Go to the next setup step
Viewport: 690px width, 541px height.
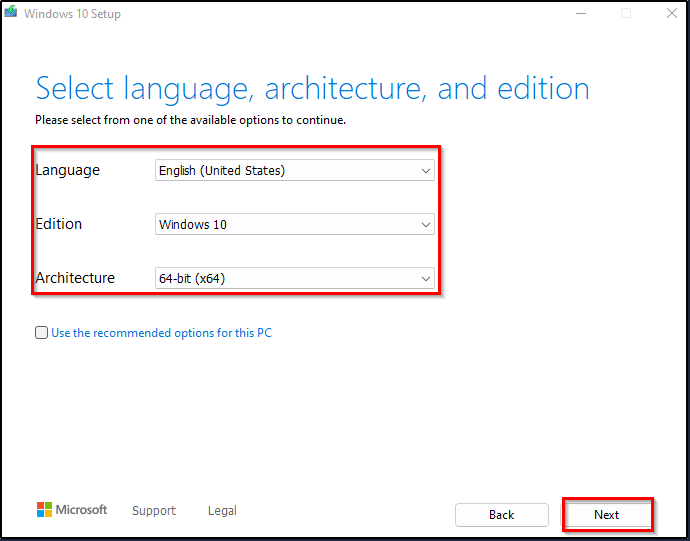606,515
